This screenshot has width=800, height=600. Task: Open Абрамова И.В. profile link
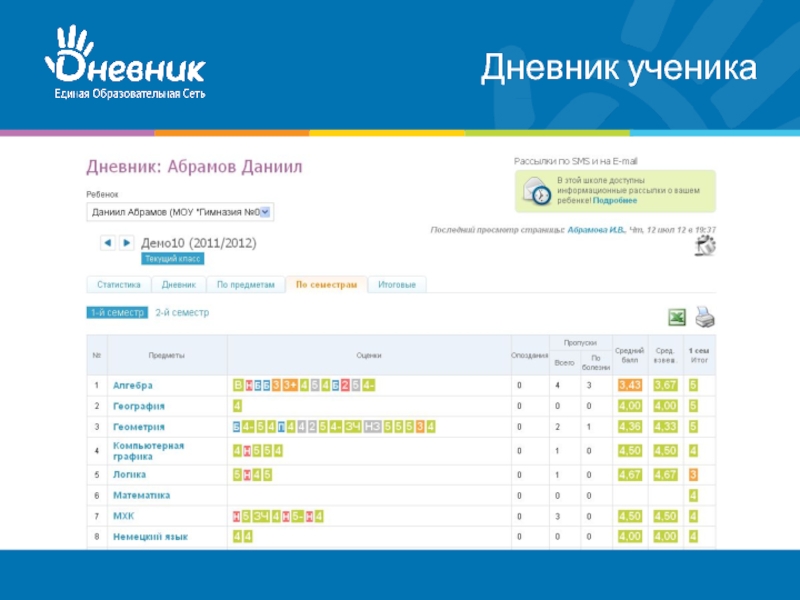point(596,230)
